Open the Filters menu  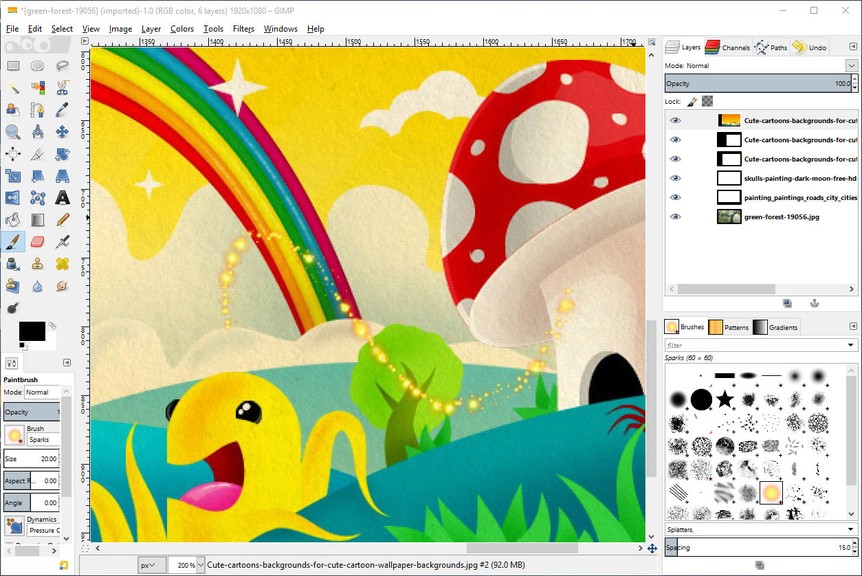243,29
